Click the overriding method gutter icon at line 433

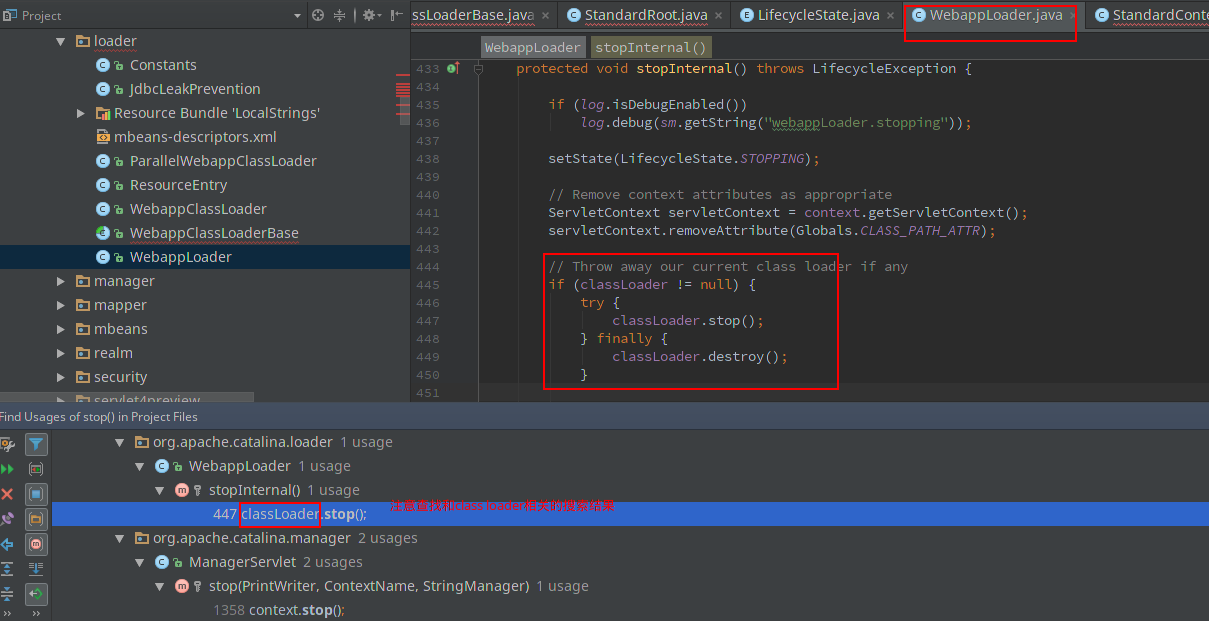(x=453, y=69)
